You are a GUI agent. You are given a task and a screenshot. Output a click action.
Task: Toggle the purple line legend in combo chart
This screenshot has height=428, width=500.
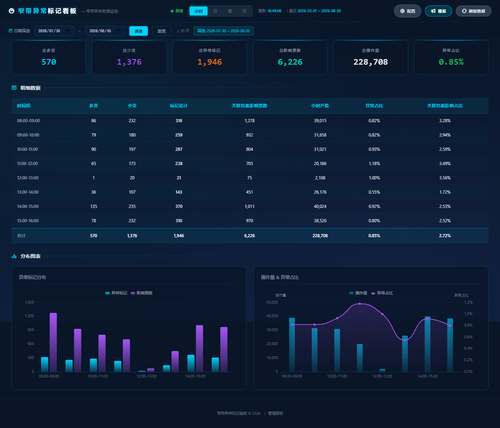click(x=382, y=293)
